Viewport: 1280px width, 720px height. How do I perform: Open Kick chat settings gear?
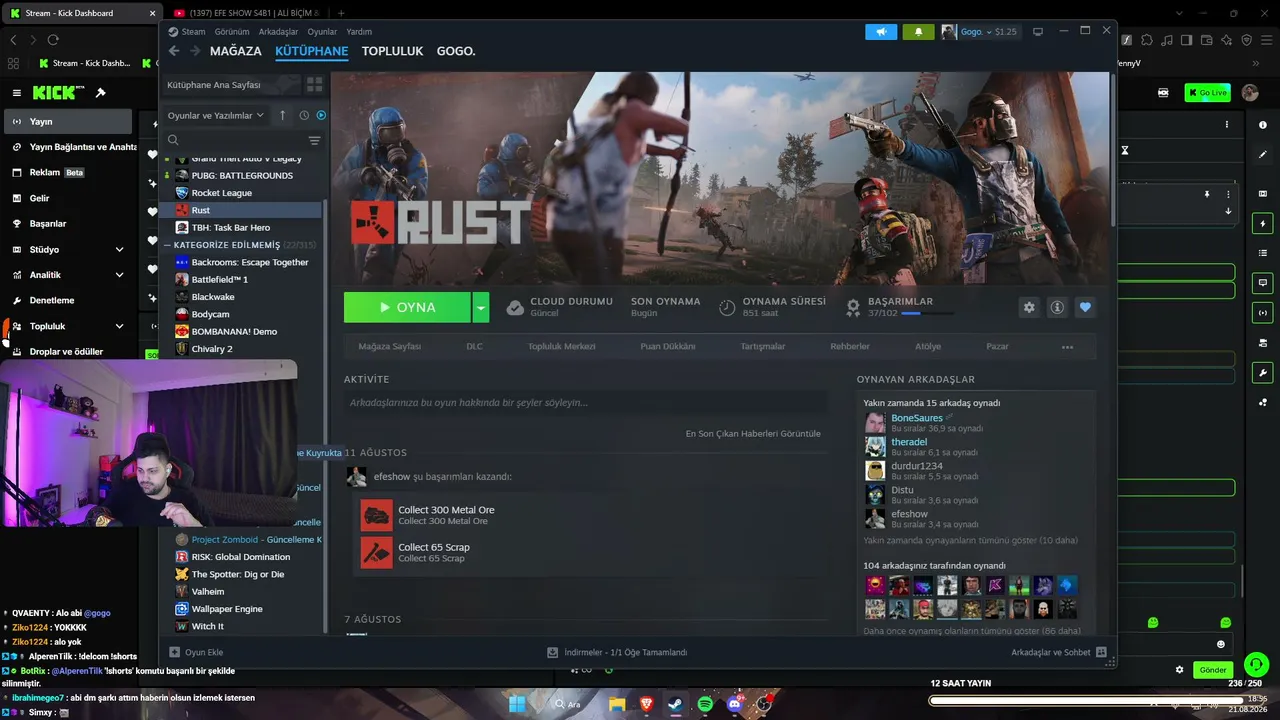point(1180,670)
